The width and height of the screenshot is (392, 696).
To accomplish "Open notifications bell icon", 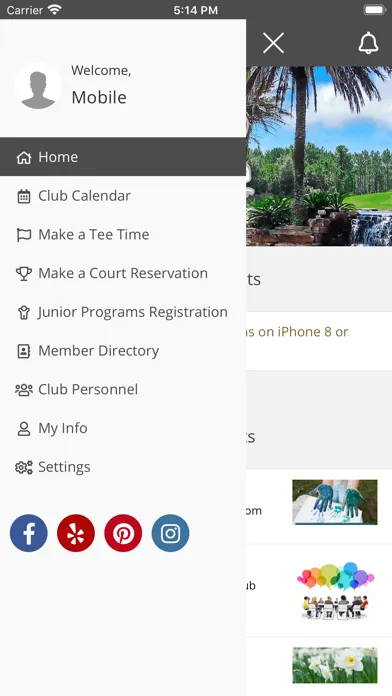I will [368, 44].
